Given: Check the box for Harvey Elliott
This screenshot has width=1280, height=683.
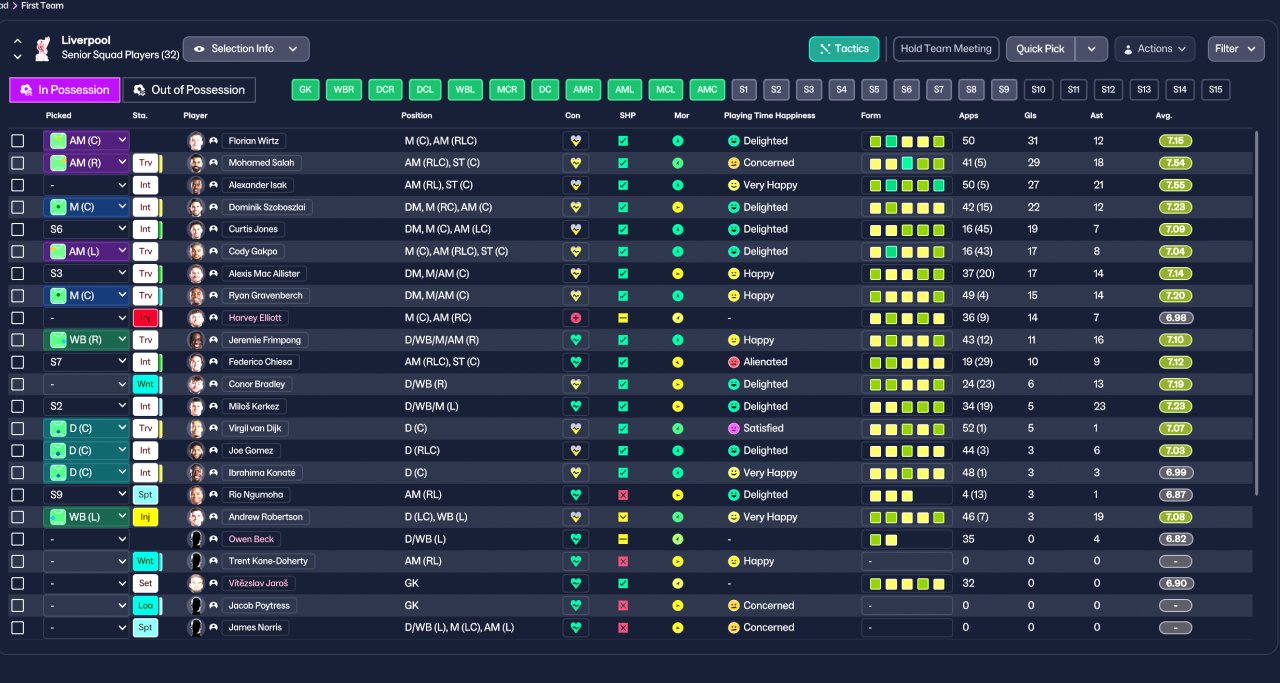Looking at the screenshot, I should click(17, 318).
